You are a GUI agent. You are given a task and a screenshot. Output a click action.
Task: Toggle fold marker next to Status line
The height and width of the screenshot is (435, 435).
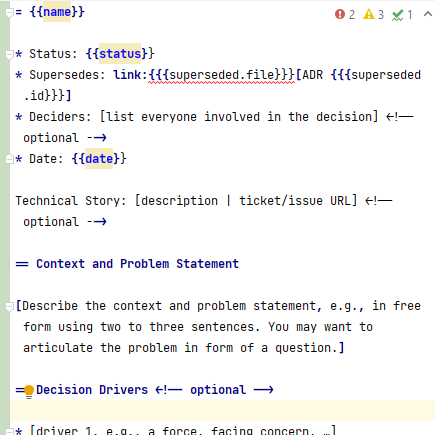pos(9,54)
